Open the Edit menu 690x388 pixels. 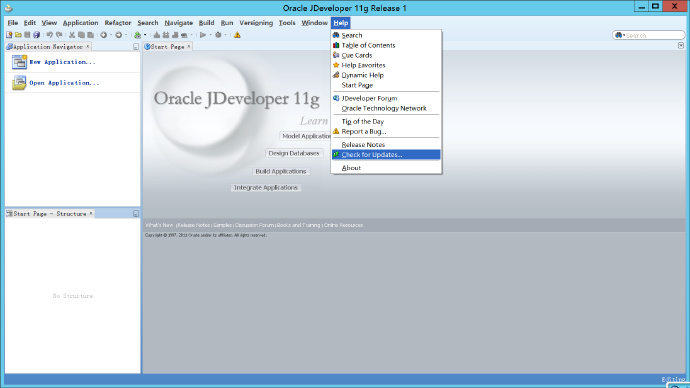pyautogui.click(x=29, y=23)
